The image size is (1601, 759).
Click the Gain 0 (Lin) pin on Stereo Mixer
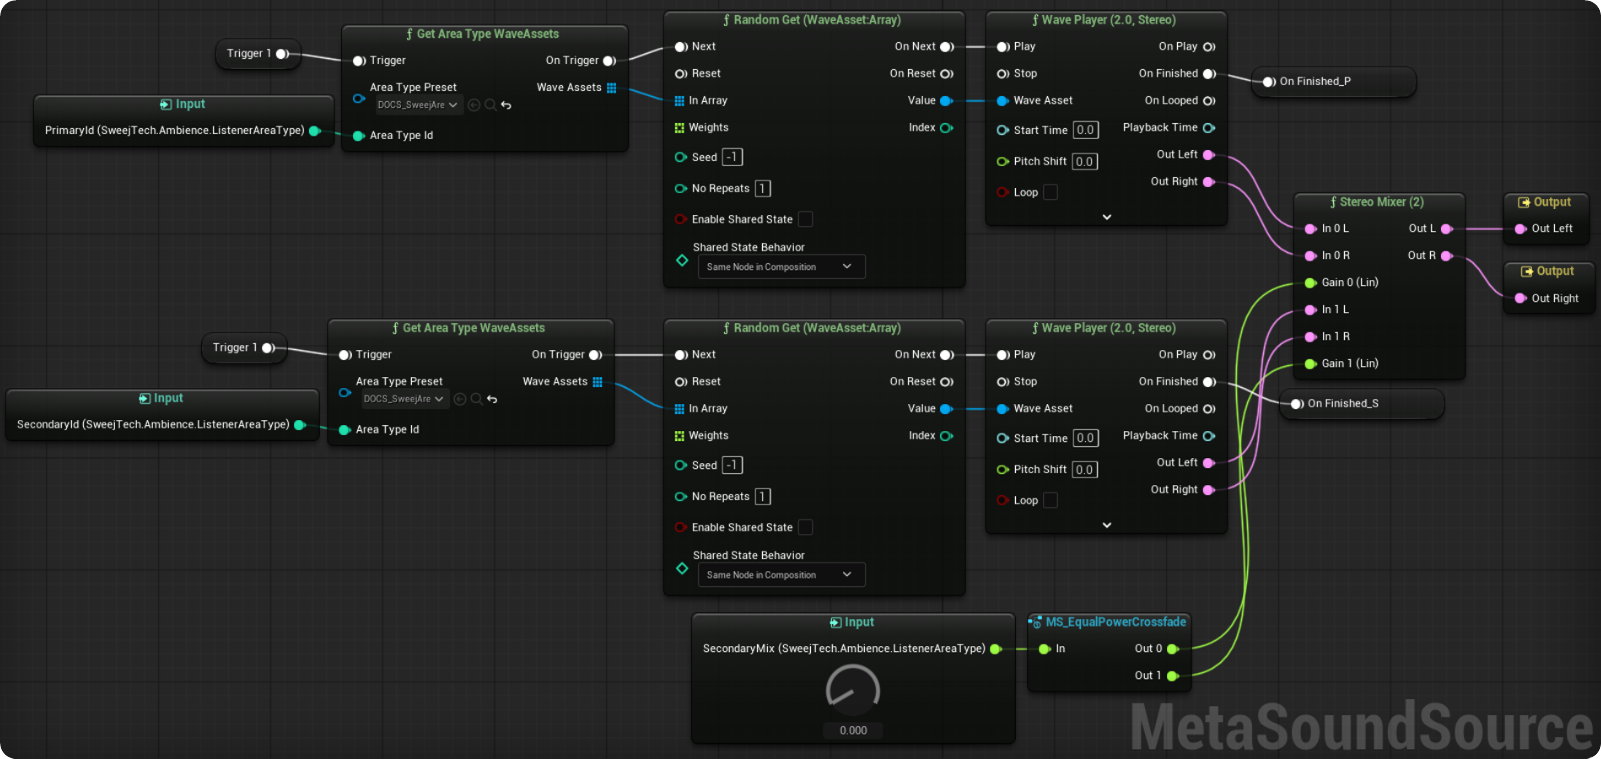click(x=1311, y=283)
